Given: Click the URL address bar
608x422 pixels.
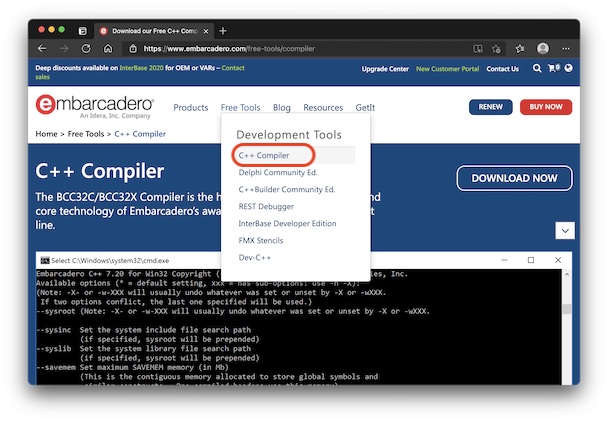Looking at the screenshot, I should coord(300,48).
